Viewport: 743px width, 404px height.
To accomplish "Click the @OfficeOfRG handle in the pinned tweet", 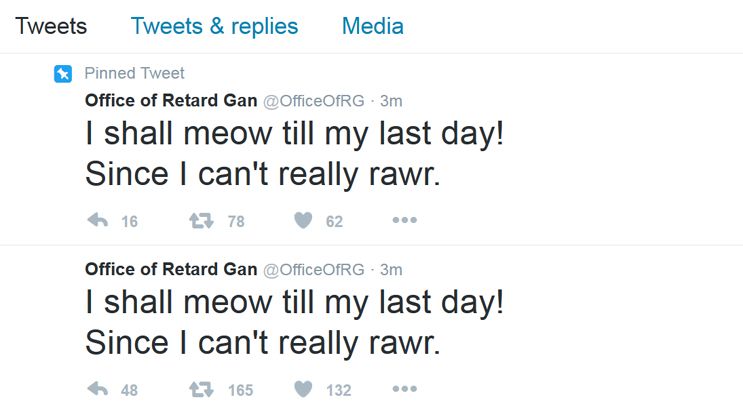I will pos(314,100).
